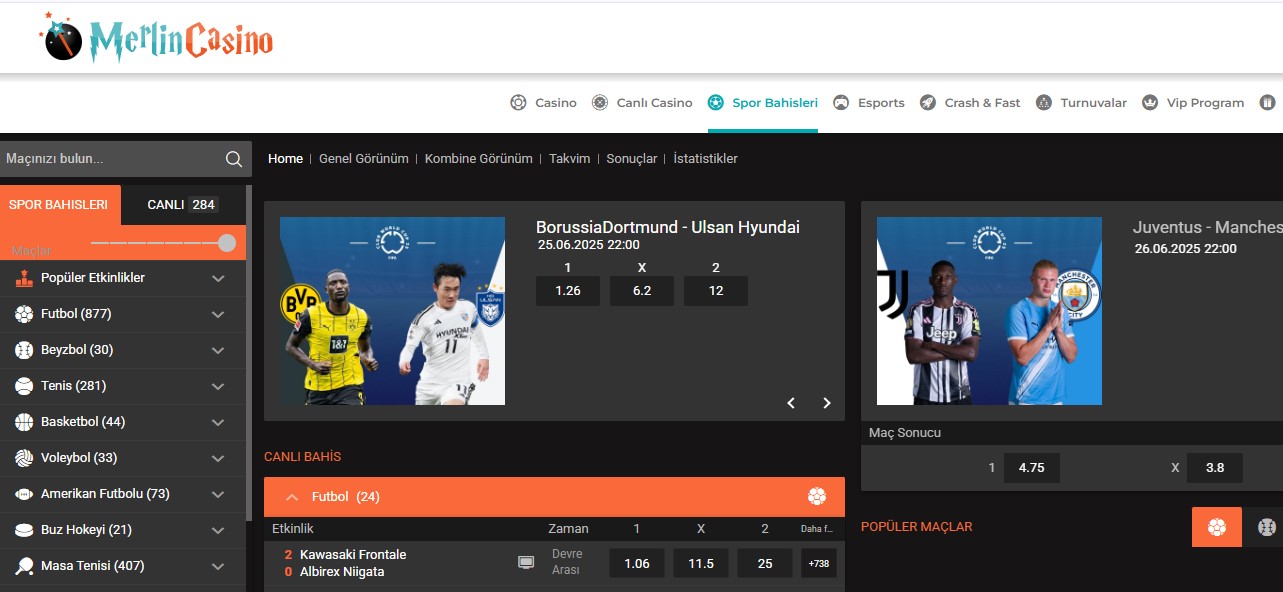This screenshot has height=592, width=1283.
Task: Go to next featured match slide
Action: coord(827,403)
